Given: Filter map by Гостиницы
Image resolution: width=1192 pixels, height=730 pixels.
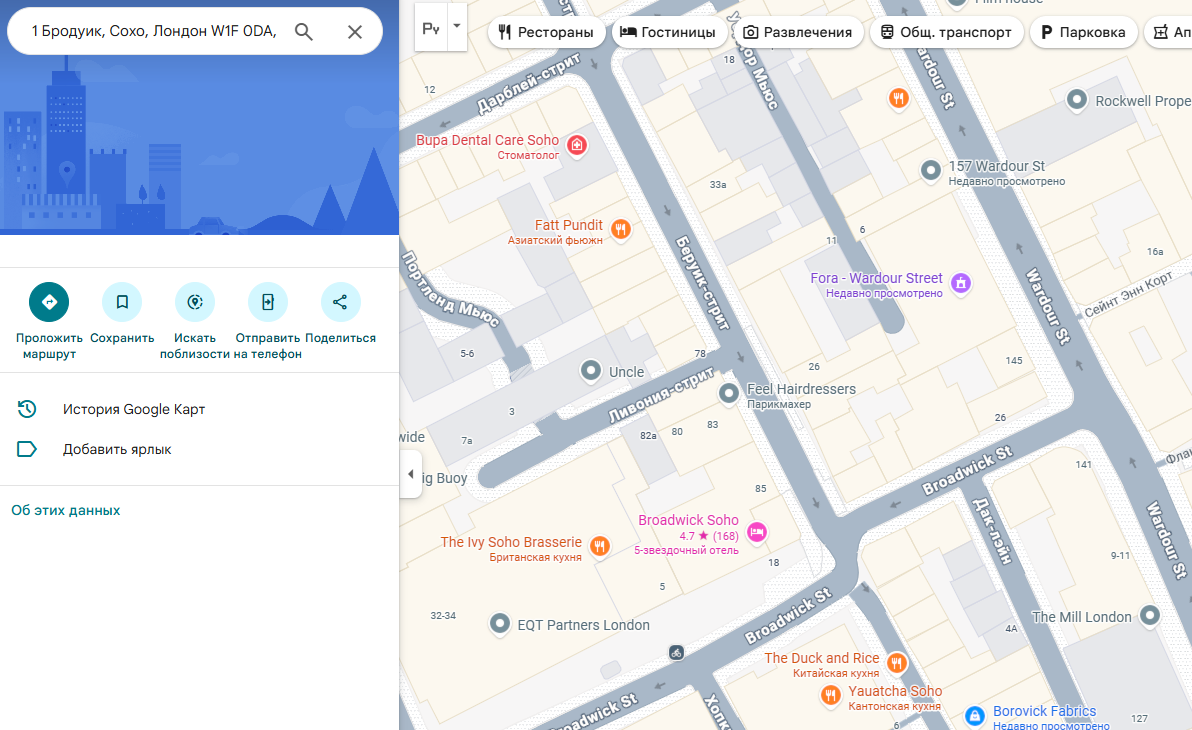Looking at the screenshot, I should click(x=668, y=32).
